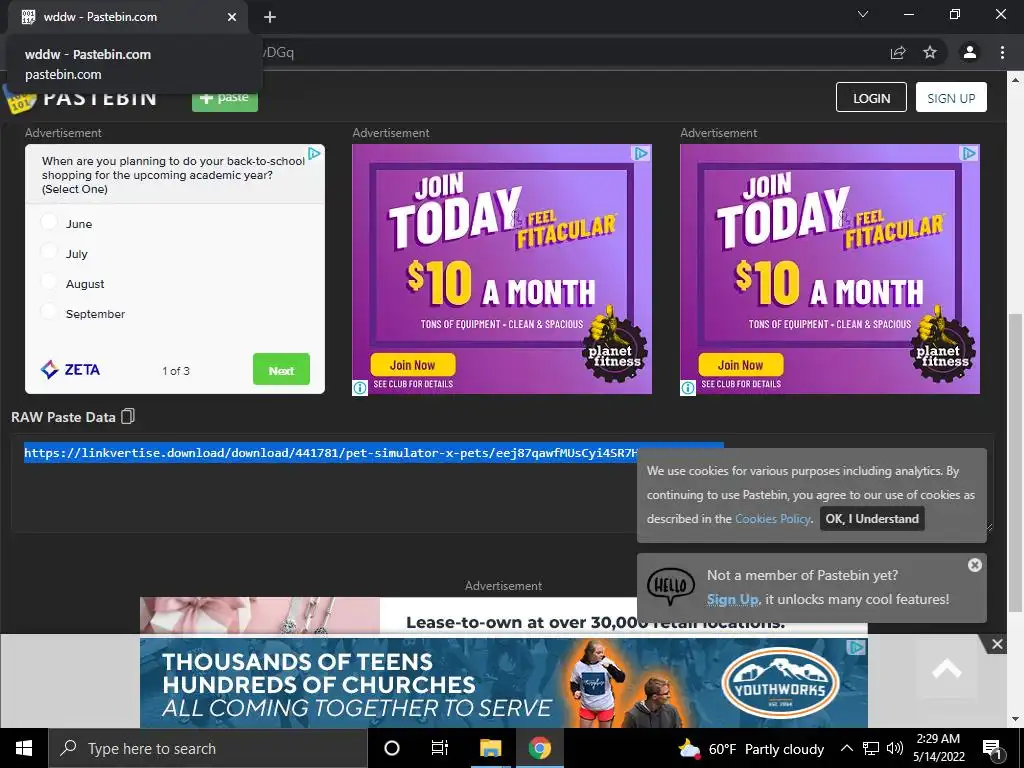1024x768 pixels.
Task: Click the HELLO speech bubble icon
Action: click(671, 586)
